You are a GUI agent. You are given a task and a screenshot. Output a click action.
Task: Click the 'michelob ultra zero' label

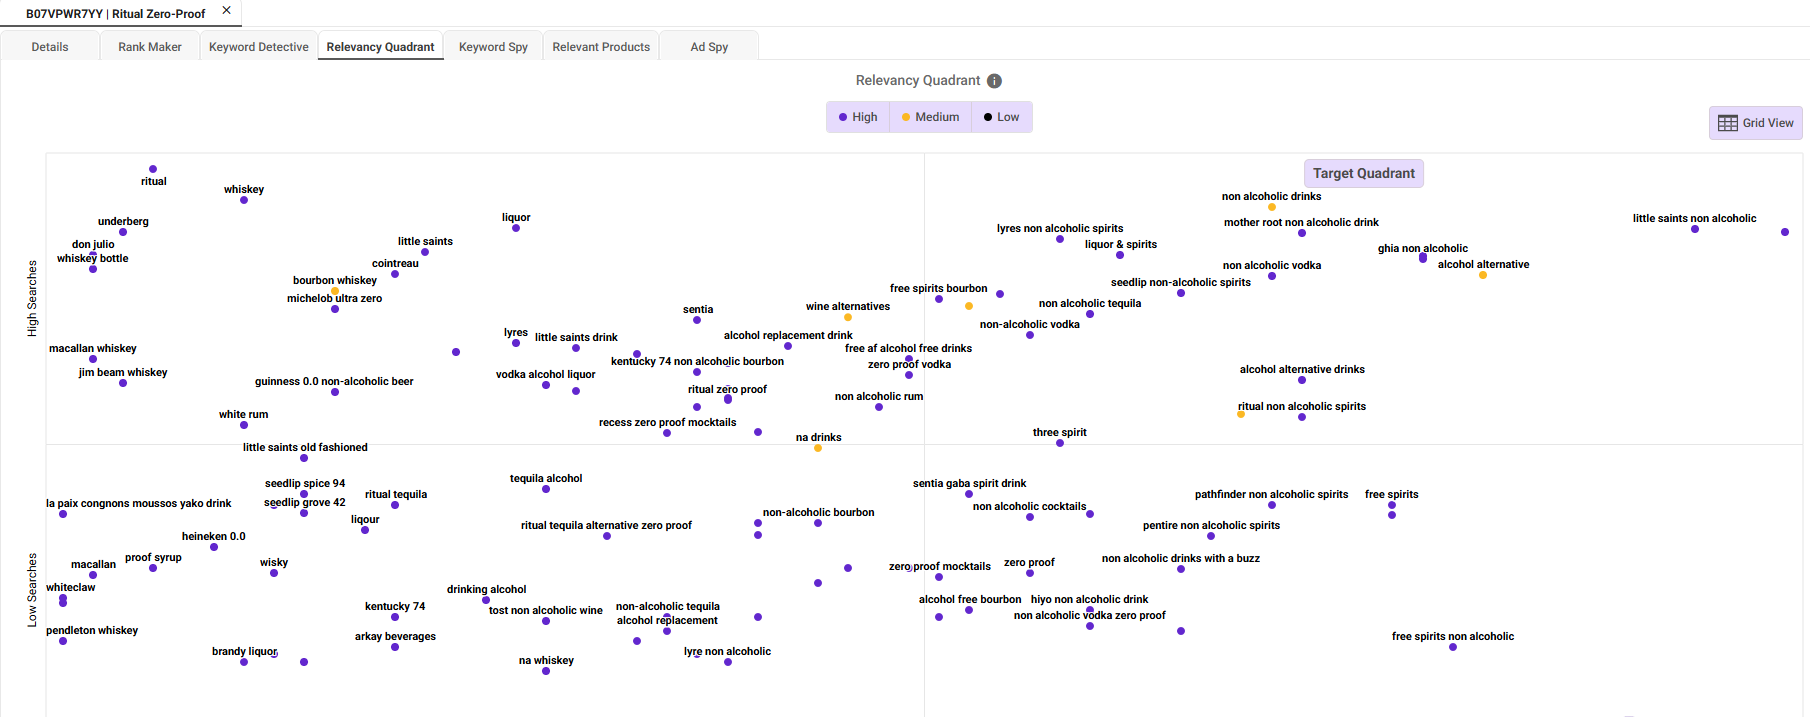(334, 298)
